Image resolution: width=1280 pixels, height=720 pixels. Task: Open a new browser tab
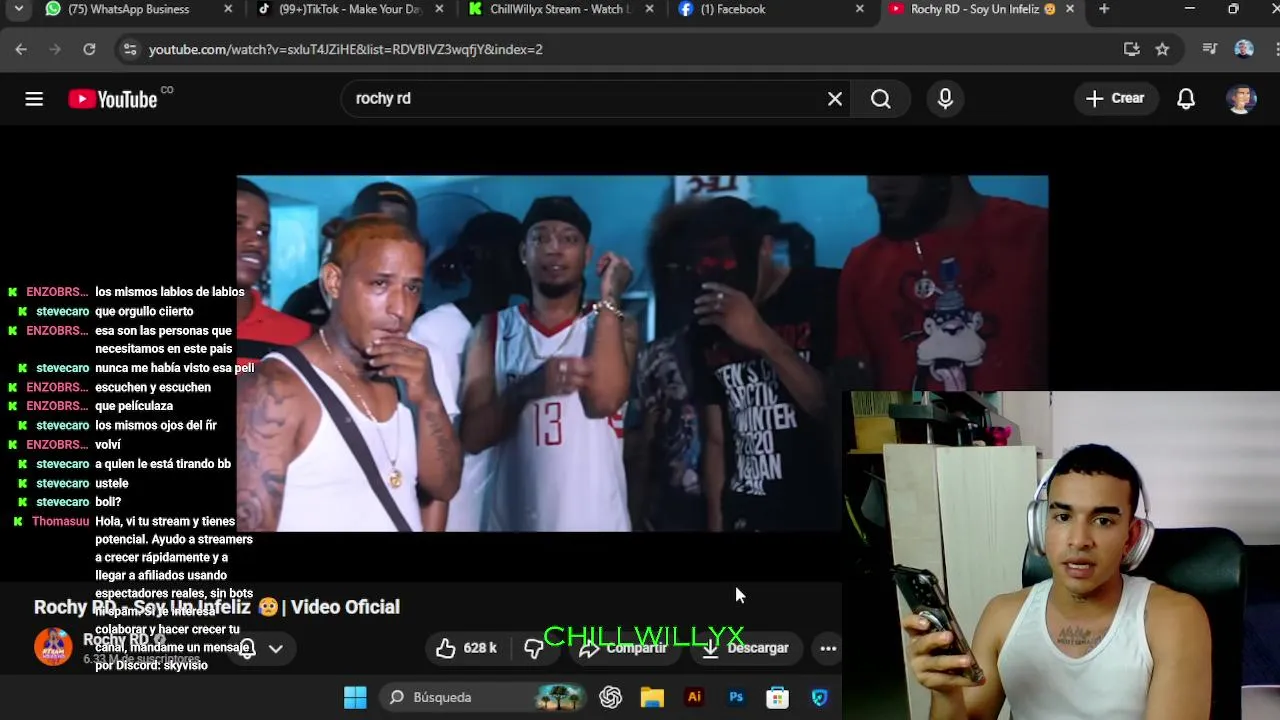[1104, 9]
